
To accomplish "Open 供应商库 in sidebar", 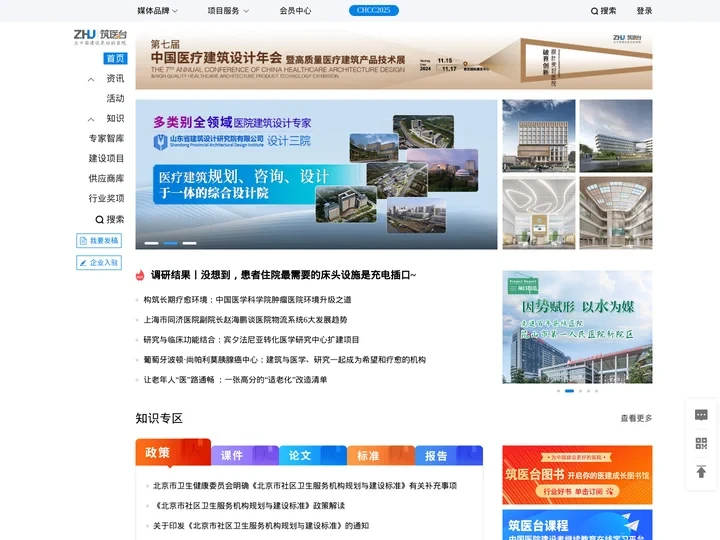I will coord(107,178).
